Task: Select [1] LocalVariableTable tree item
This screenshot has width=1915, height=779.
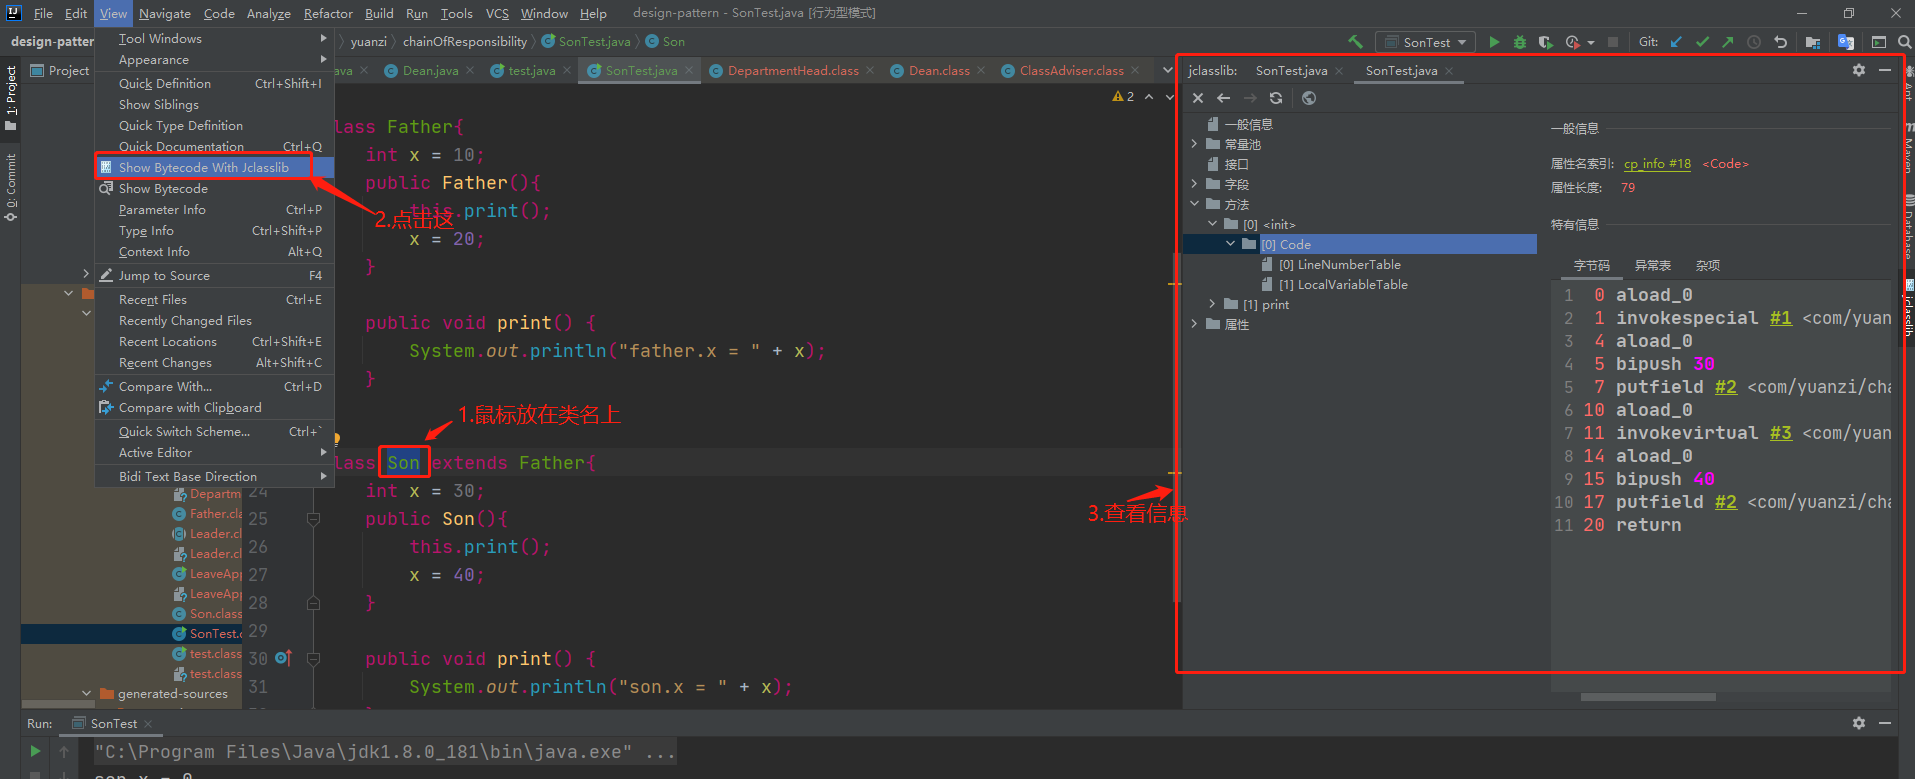Action: 1343,284
